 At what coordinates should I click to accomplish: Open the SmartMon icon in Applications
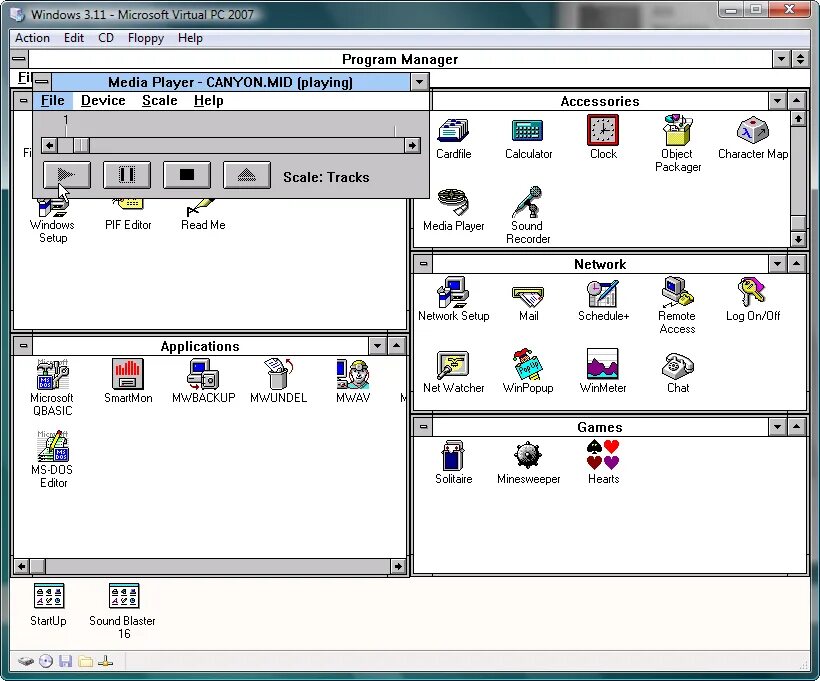pyautogui.click(x=128, y=374)
